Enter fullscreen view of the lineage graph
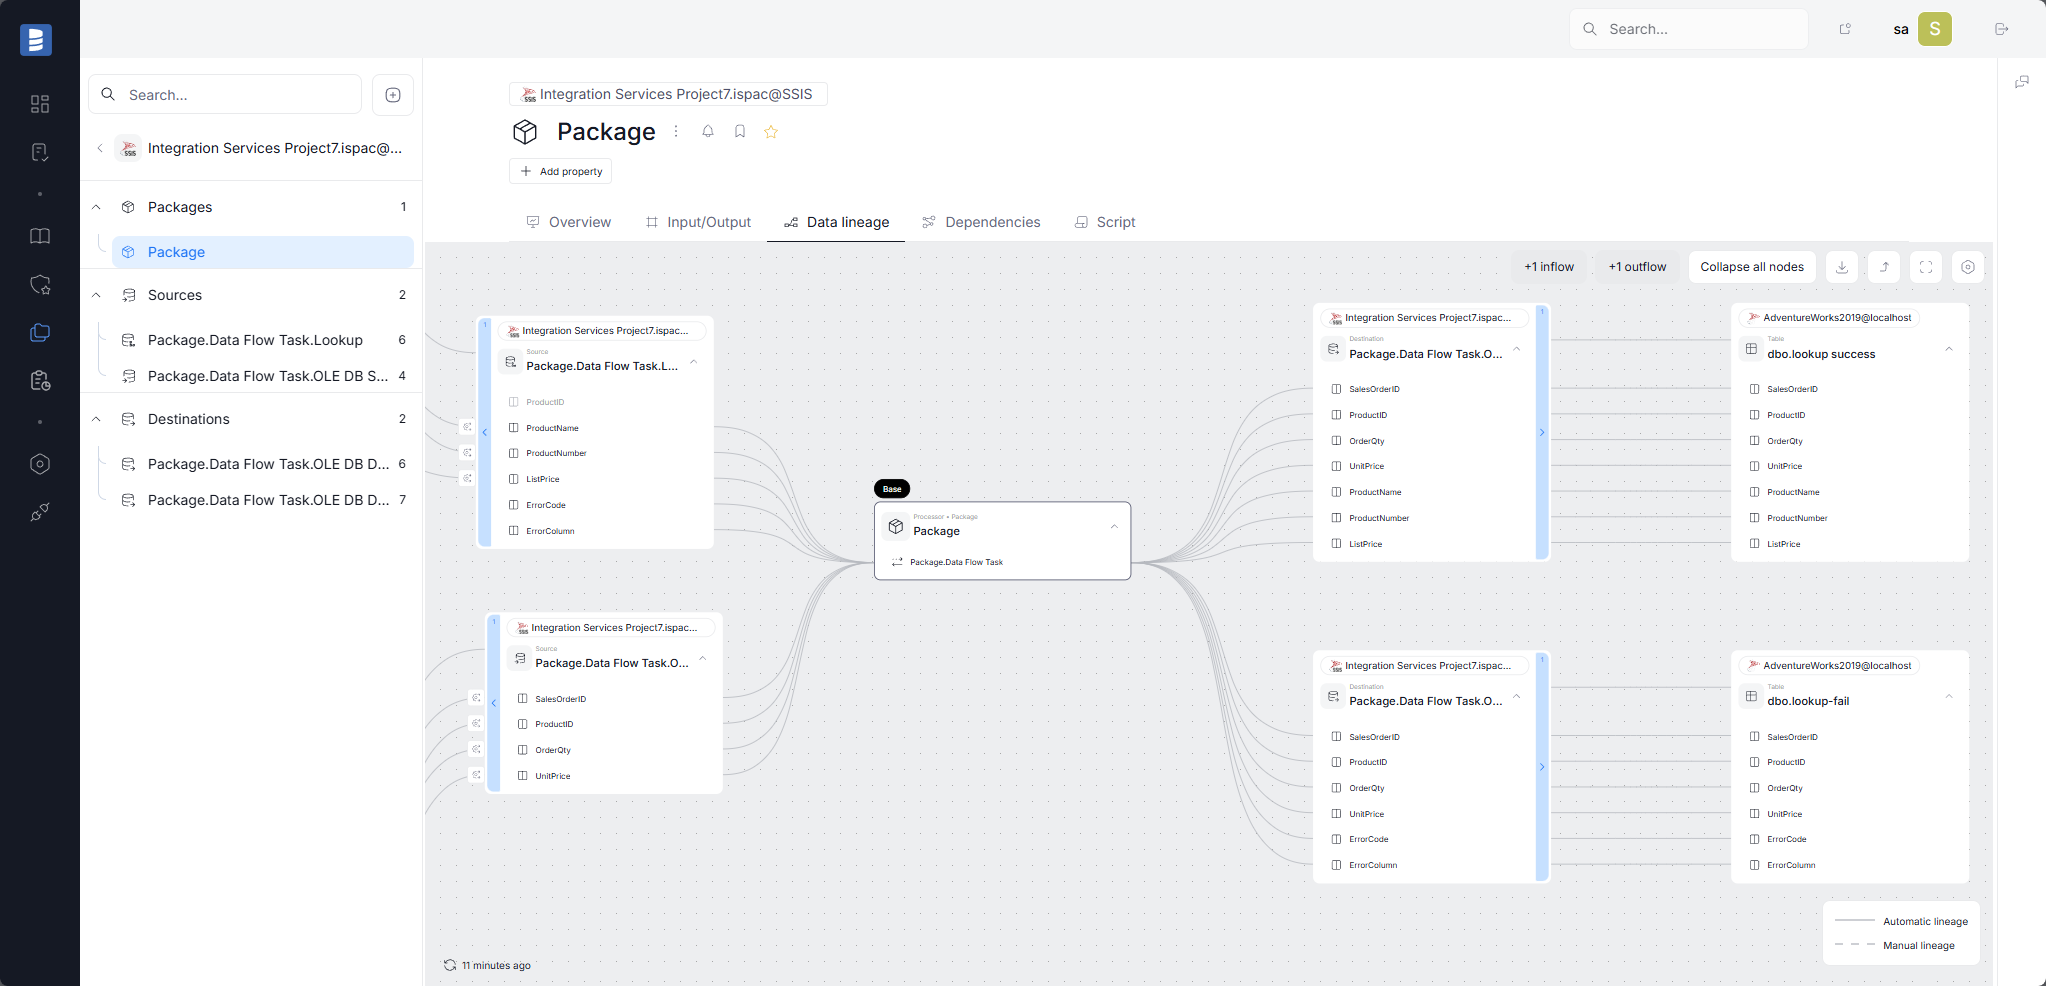 click(1925, 267)
